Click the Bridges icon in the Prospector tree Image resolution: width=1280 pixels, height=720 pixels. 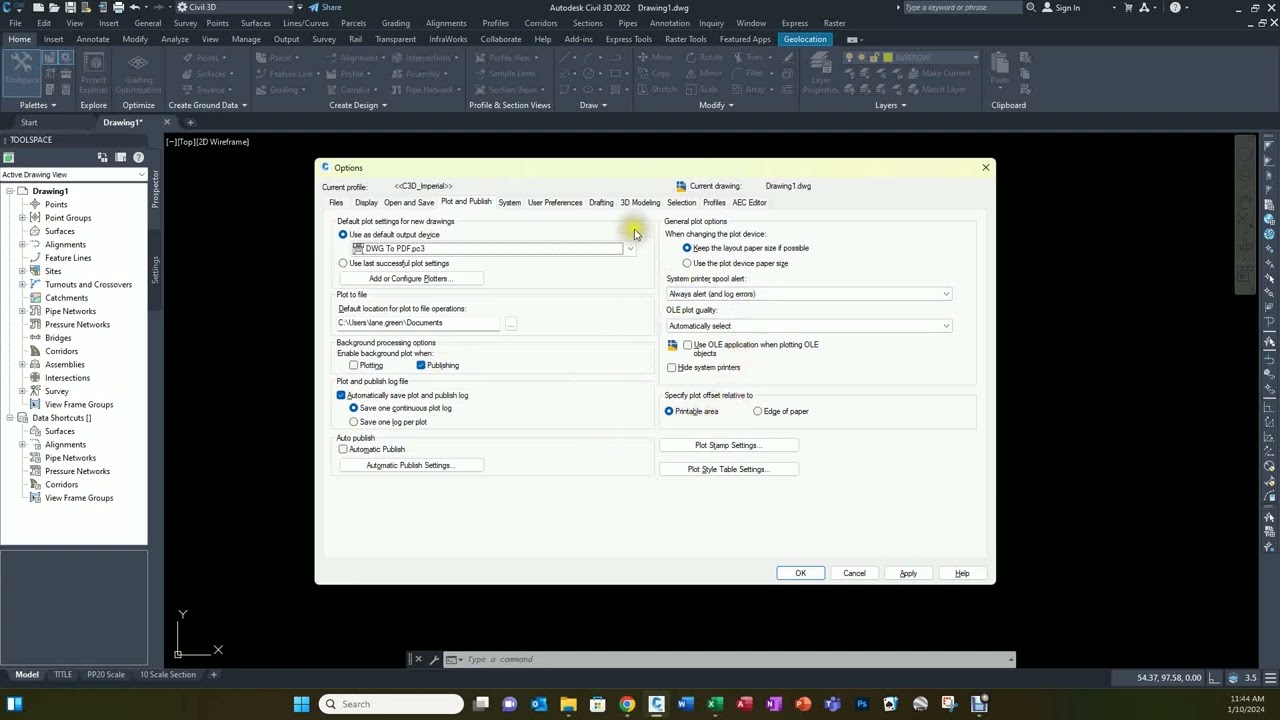tap(35, 338)
